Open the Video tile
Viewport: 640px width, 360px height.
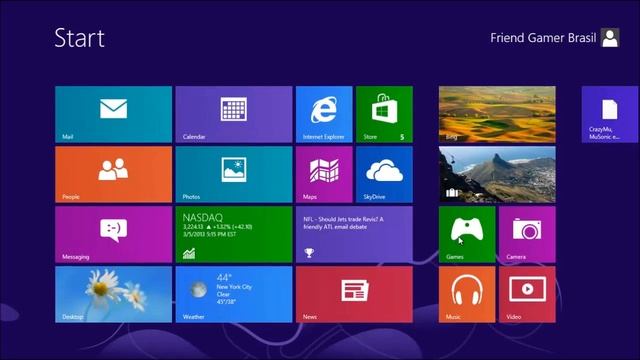(527, 294)
